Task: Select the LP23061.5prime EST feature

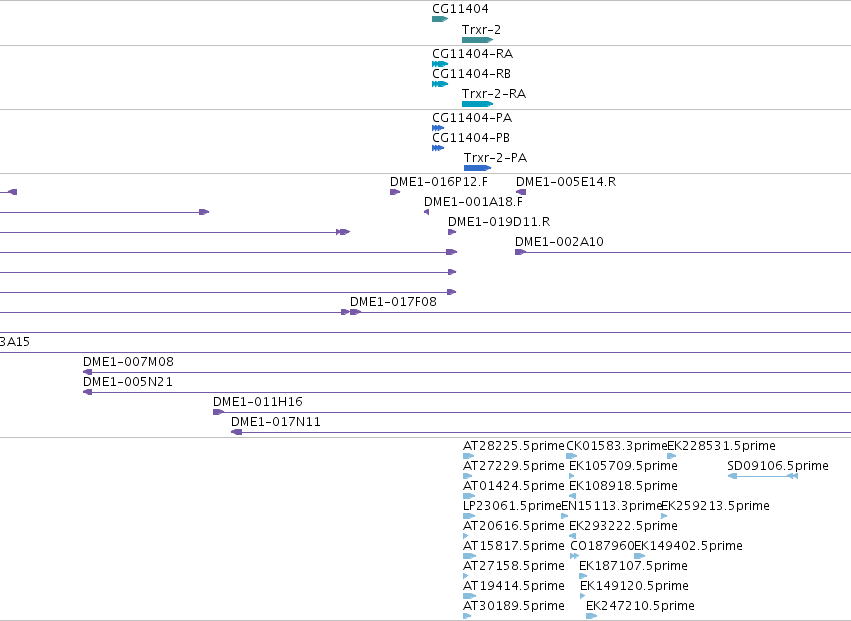Action: [469, 516]
